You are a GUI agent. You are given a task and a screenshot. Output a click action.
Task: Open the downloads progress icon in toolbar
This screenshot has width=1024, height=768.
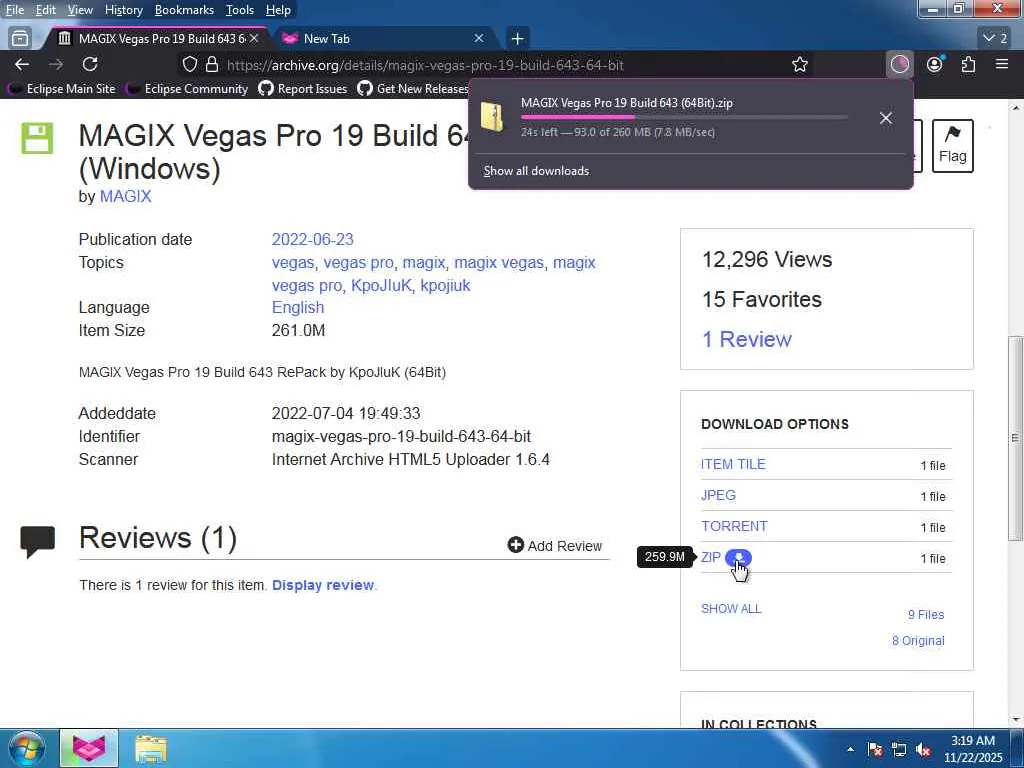[x=899, y=64]
